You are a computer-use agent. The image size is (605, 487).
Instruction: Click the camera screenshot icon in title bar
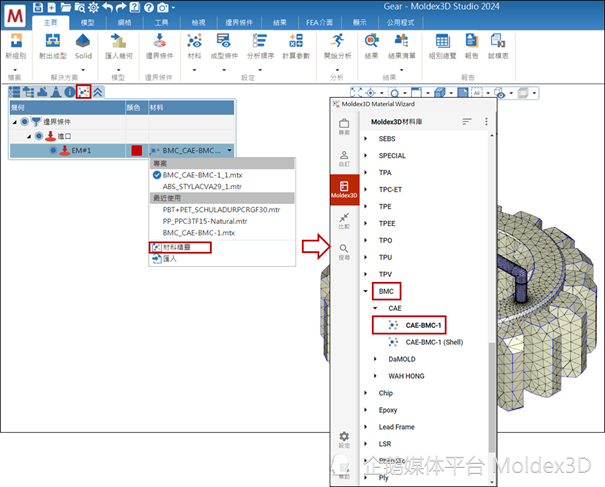tap(163, 7)
